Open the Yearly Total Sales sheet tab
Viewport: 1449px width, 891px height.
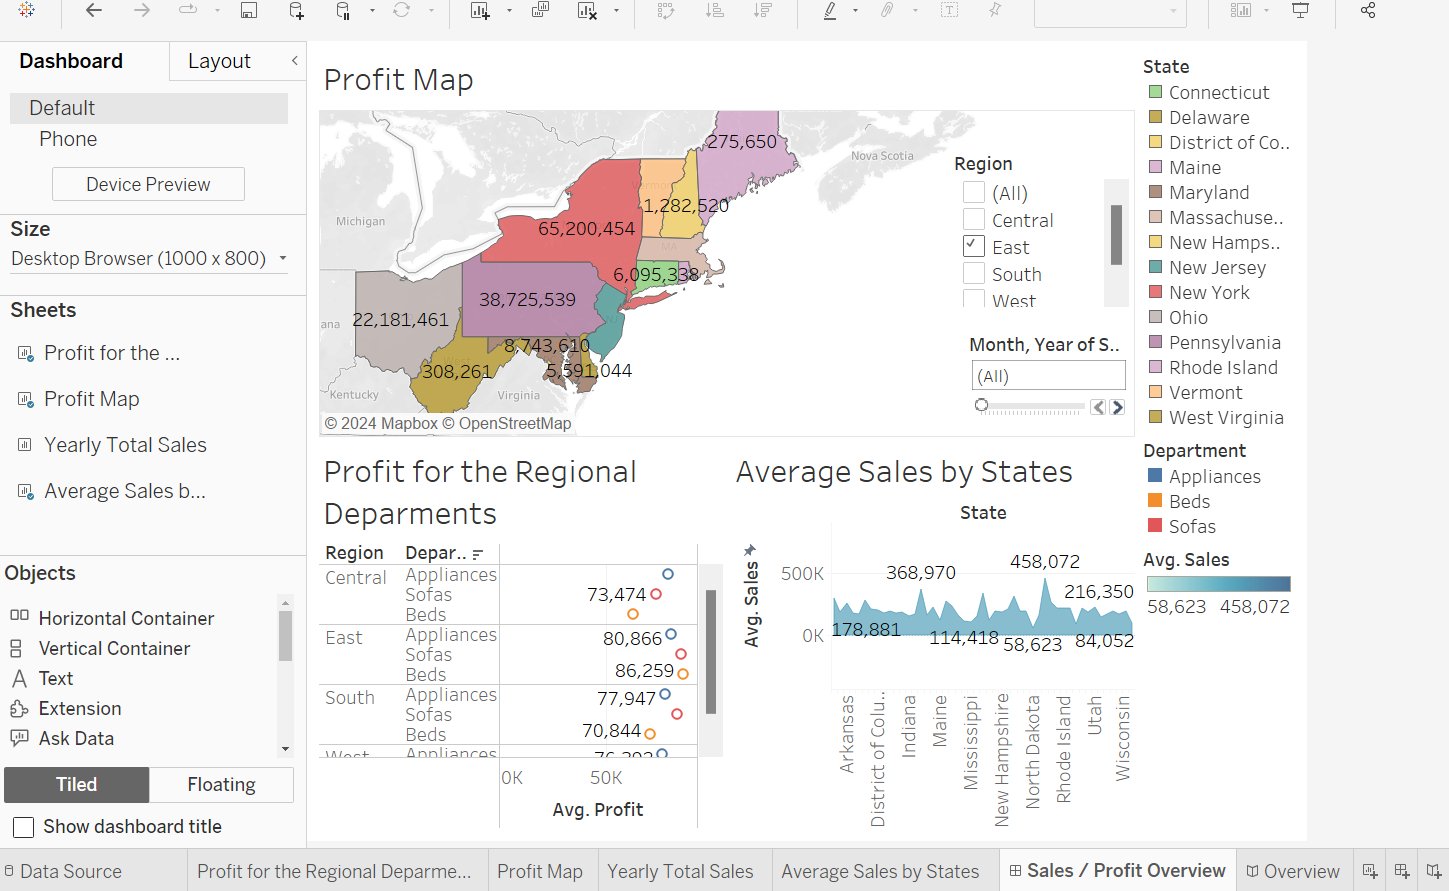tap(680, 871)
